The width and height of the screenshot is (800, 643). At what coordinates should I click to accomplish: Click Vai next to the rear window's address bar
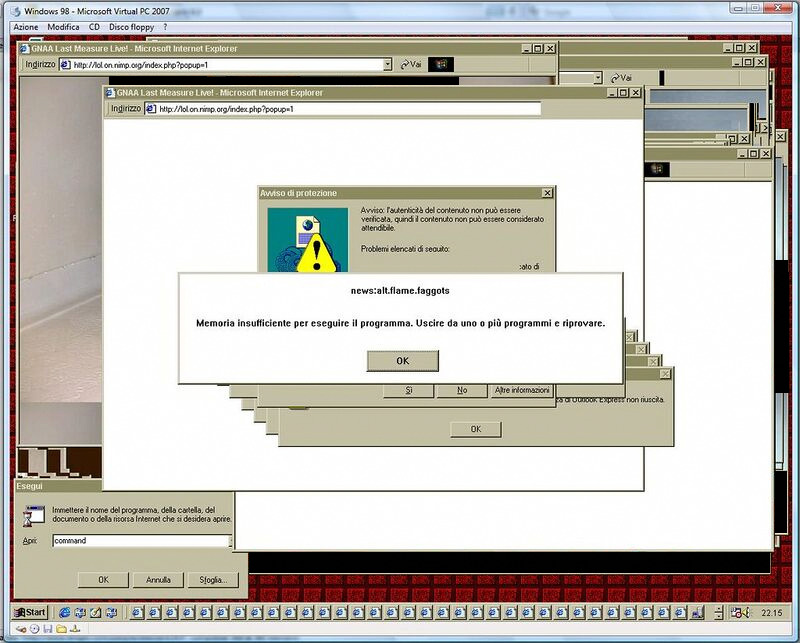tap(411, 64)
